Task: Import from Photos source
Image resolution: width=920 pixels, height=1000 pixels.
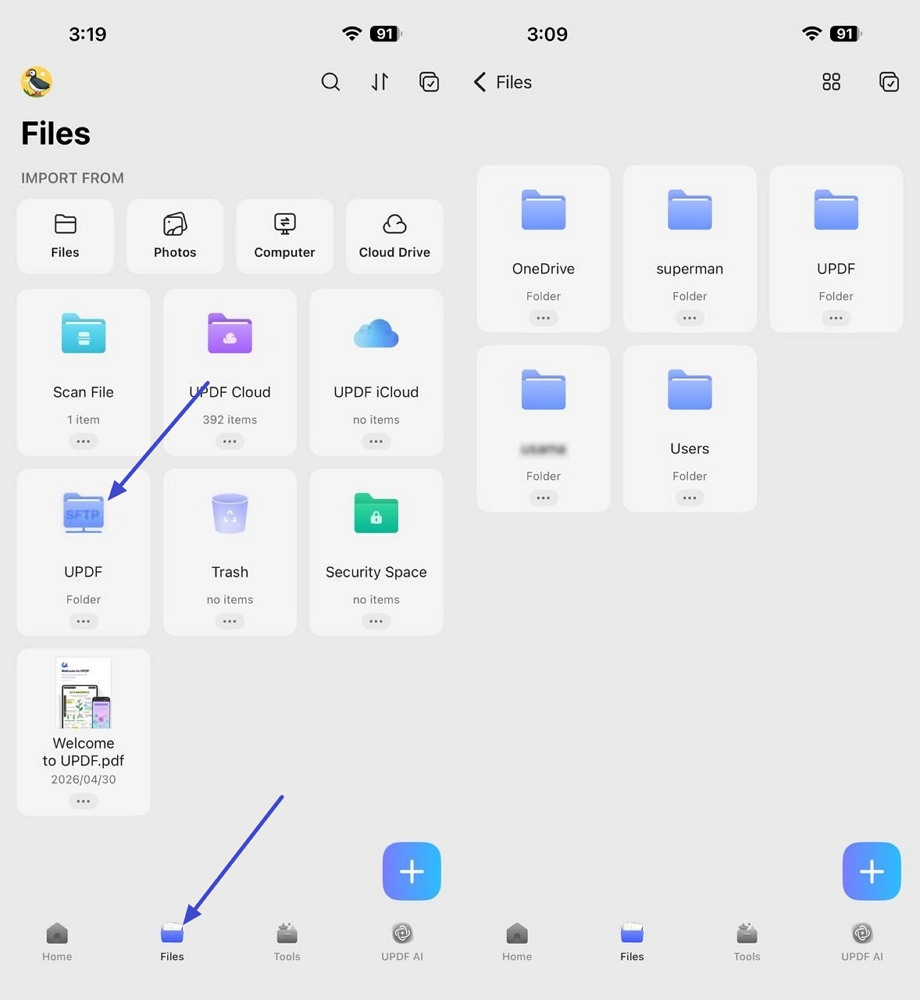Action: [175, 237]
